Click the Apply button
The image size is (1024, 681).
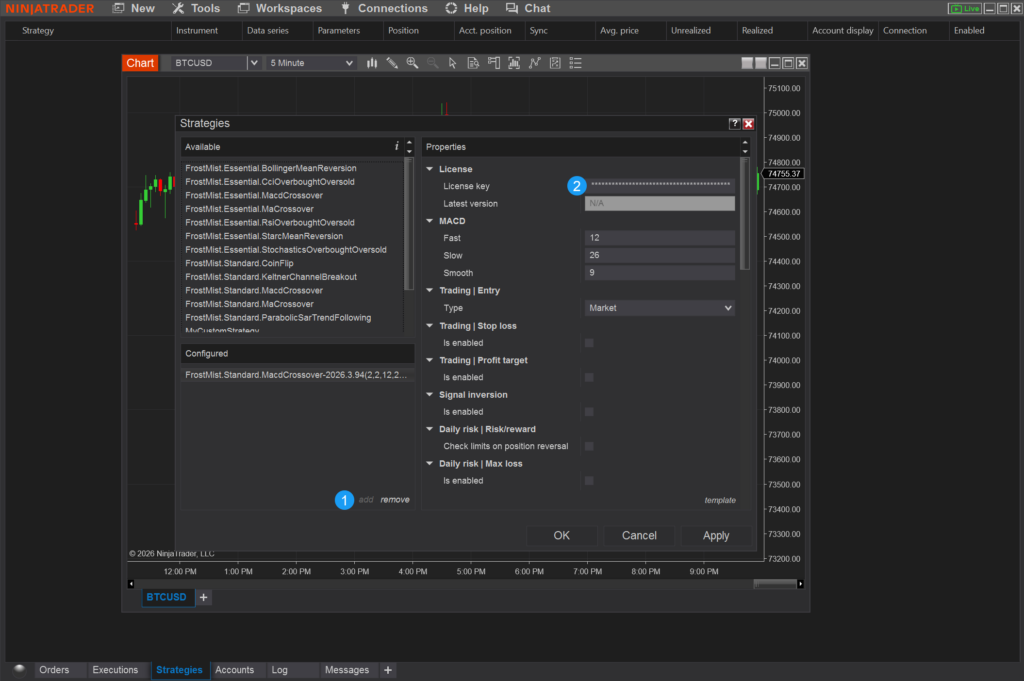pos(716,536)
